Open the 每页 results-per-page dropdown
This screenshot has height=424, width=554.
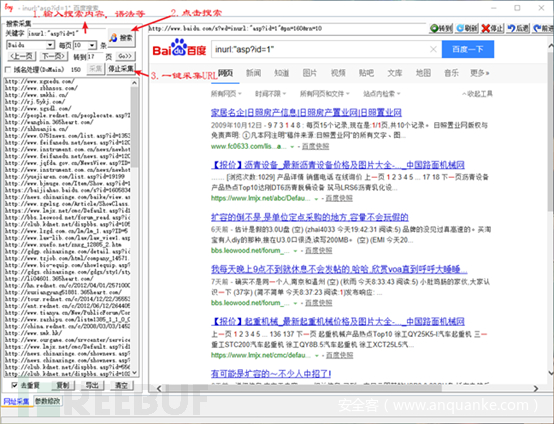[92, 45]
